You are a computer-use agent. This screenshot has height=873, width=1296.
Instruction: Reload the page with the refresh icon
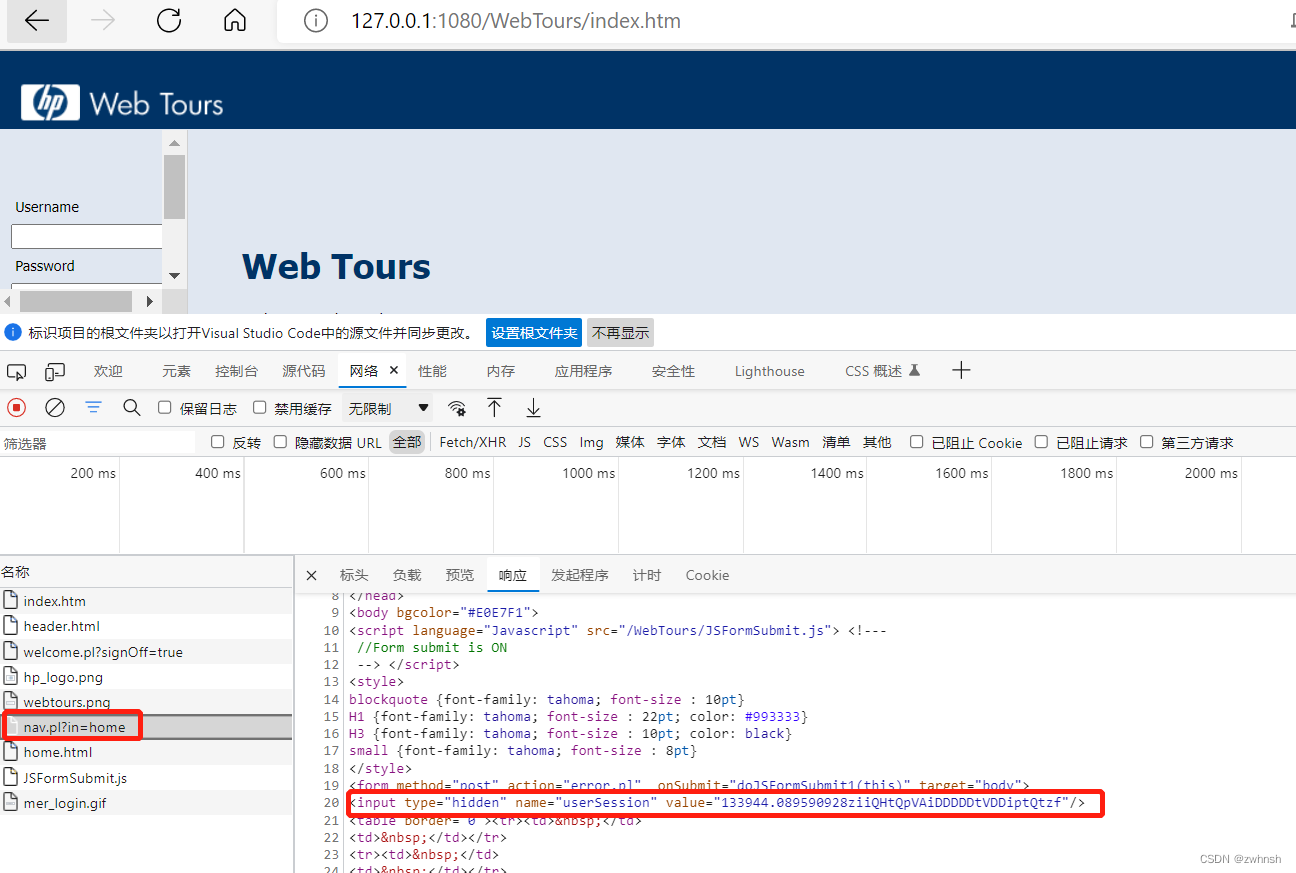pyautogui.click(x=169, y=21)
